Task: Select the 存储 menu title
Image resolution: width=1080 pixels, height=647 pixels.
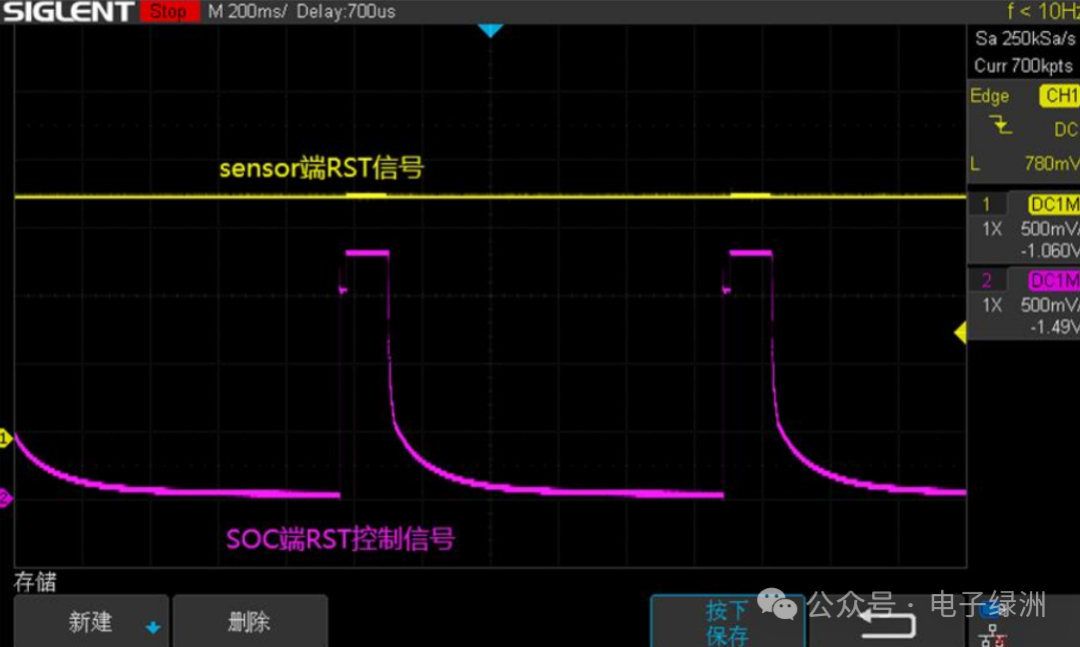Action: click(x=35, y=582)
